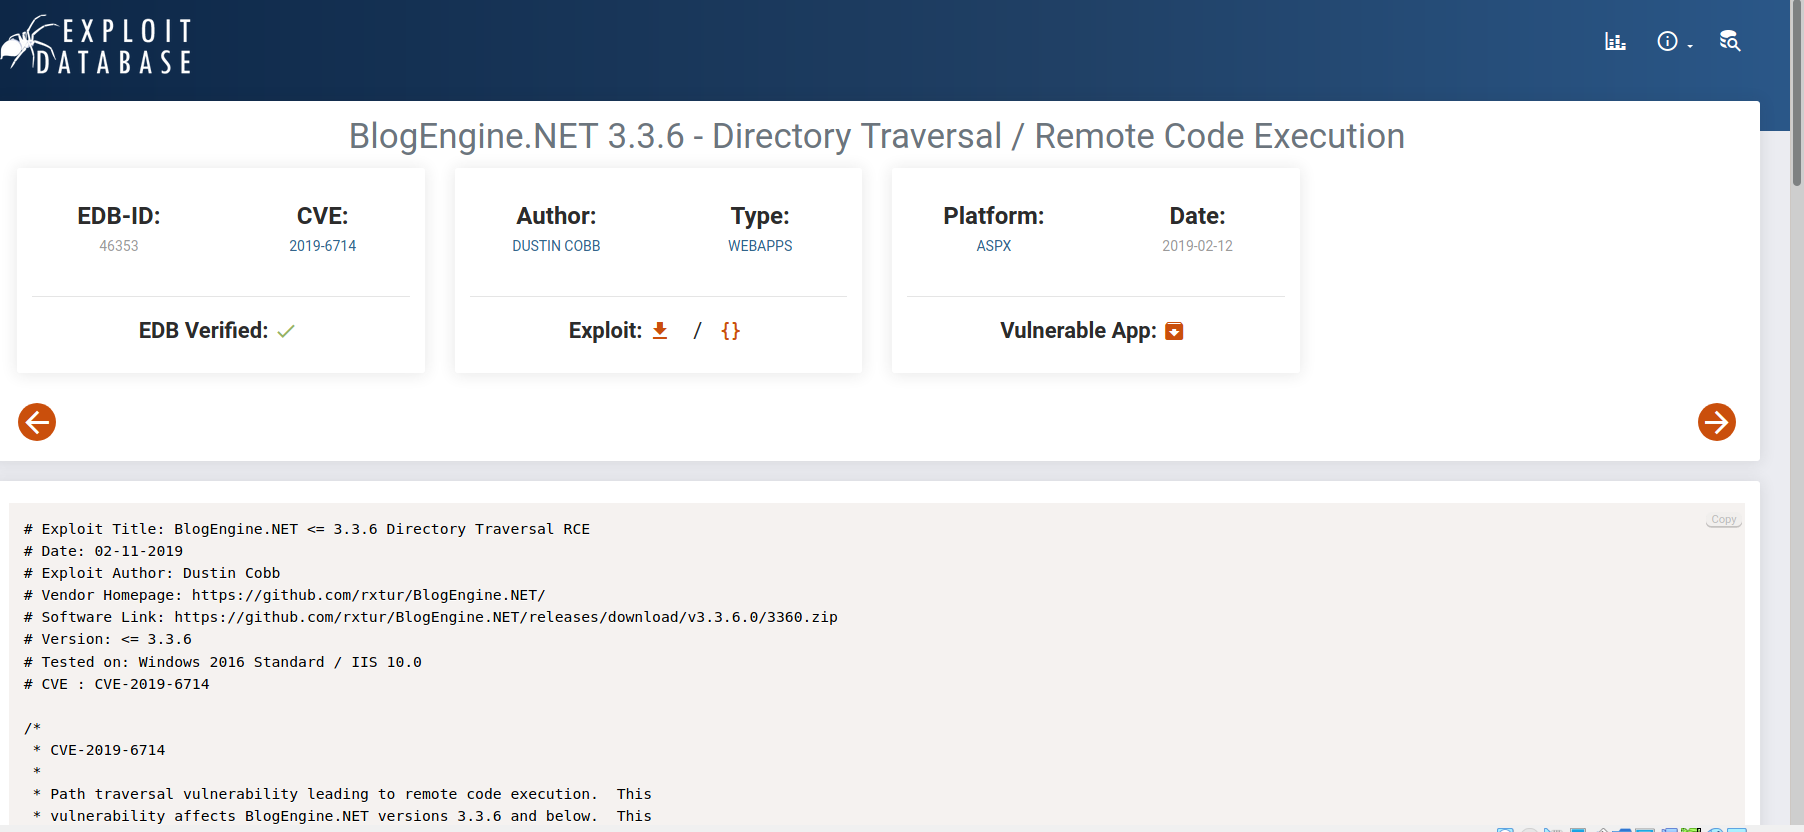Click the '# Version: <= 3.3.6' line

click(x=108, y=639)
